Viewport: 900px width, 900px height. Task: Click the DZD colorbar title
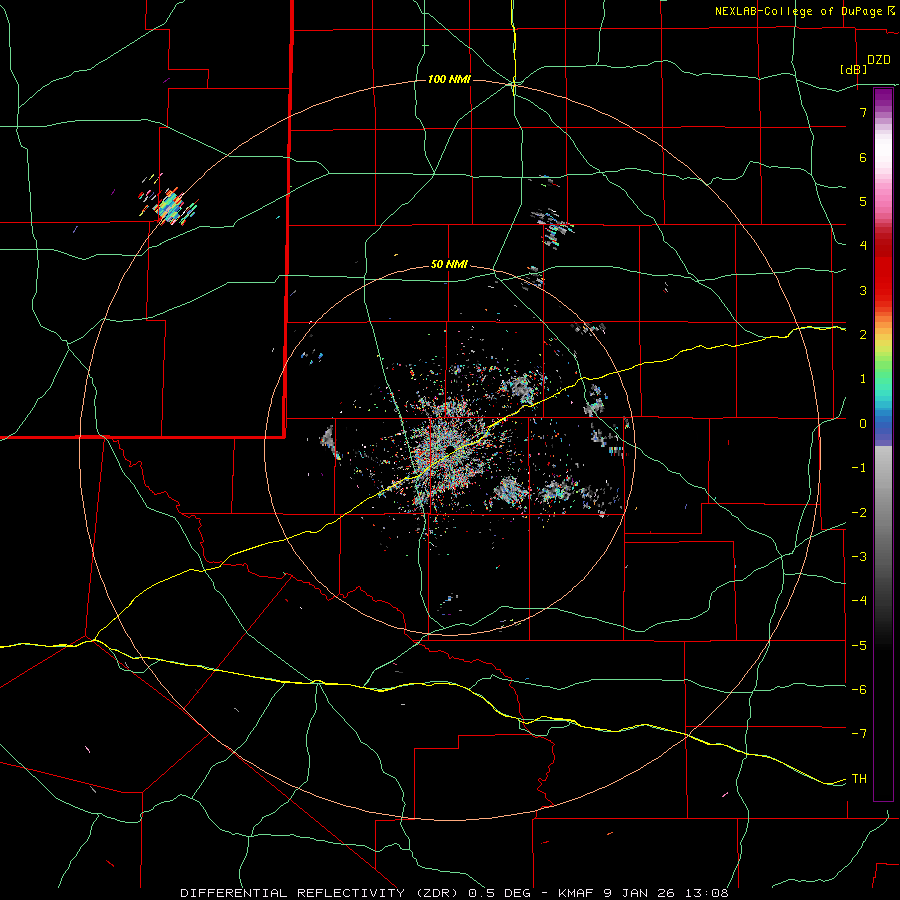(879, 60)
